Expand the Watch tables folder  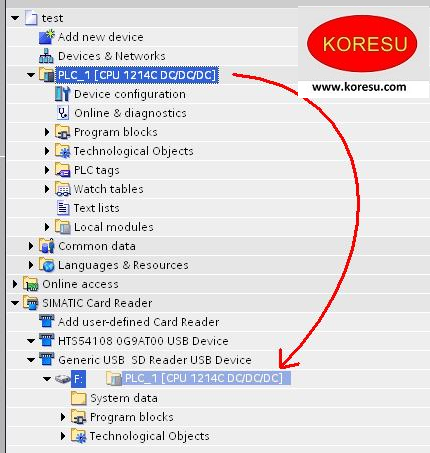coord(47,189)
